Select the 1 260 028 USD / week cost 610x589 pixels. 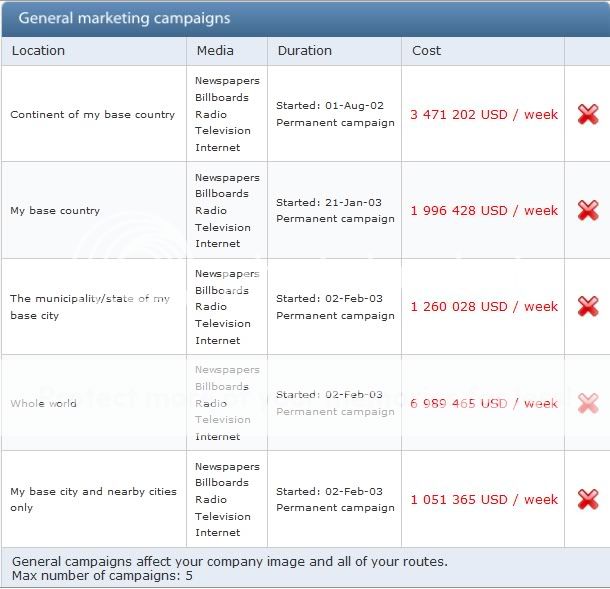(484, 306)
